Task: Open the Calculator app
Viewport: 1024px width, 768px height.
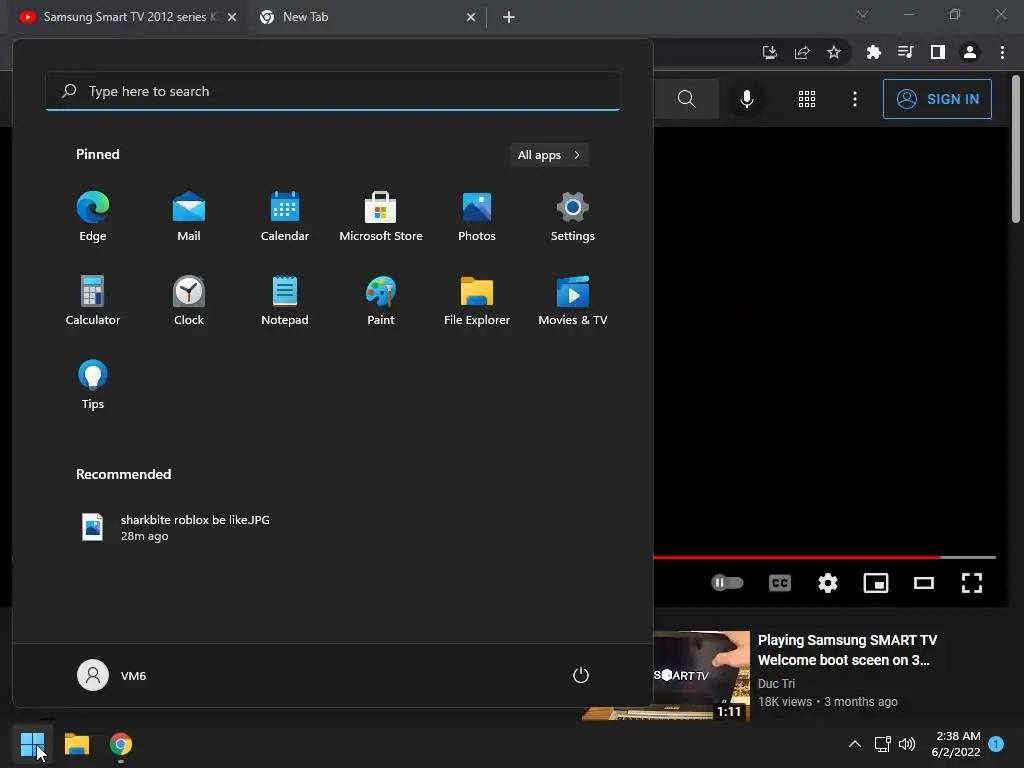Action: coord(93,301)
